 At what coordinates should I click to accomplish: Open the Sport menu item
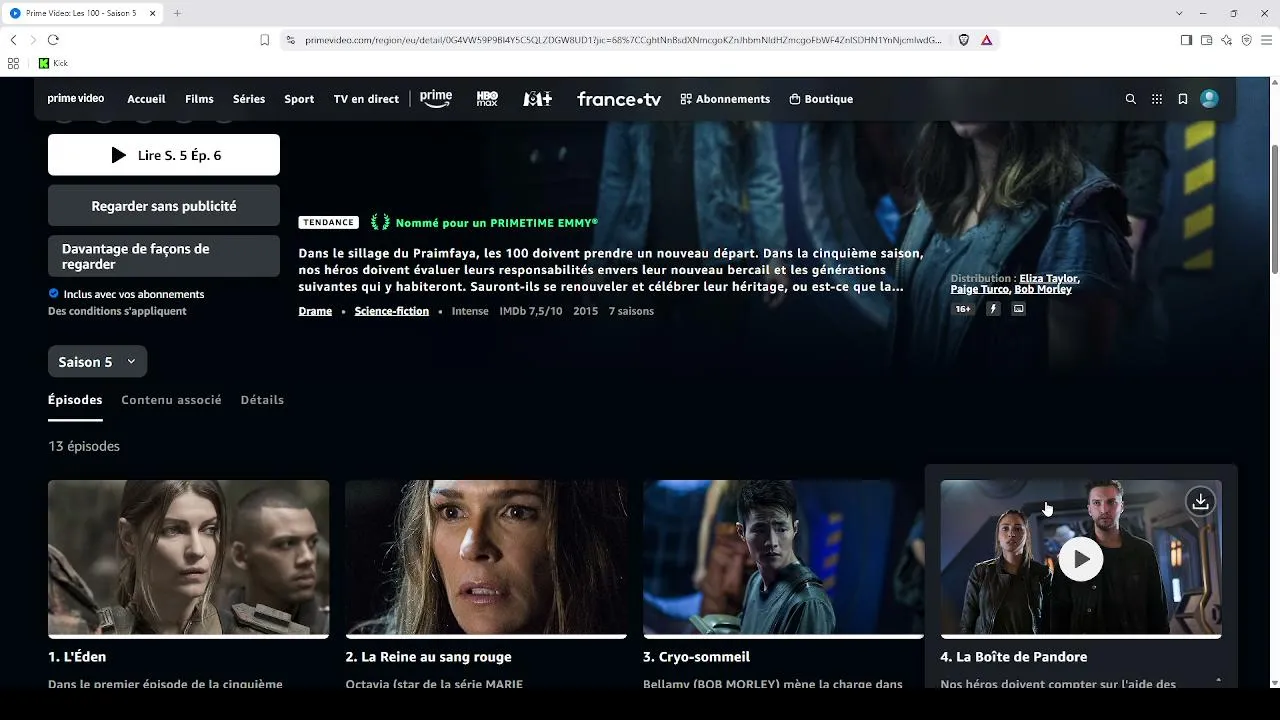(299, 99)
